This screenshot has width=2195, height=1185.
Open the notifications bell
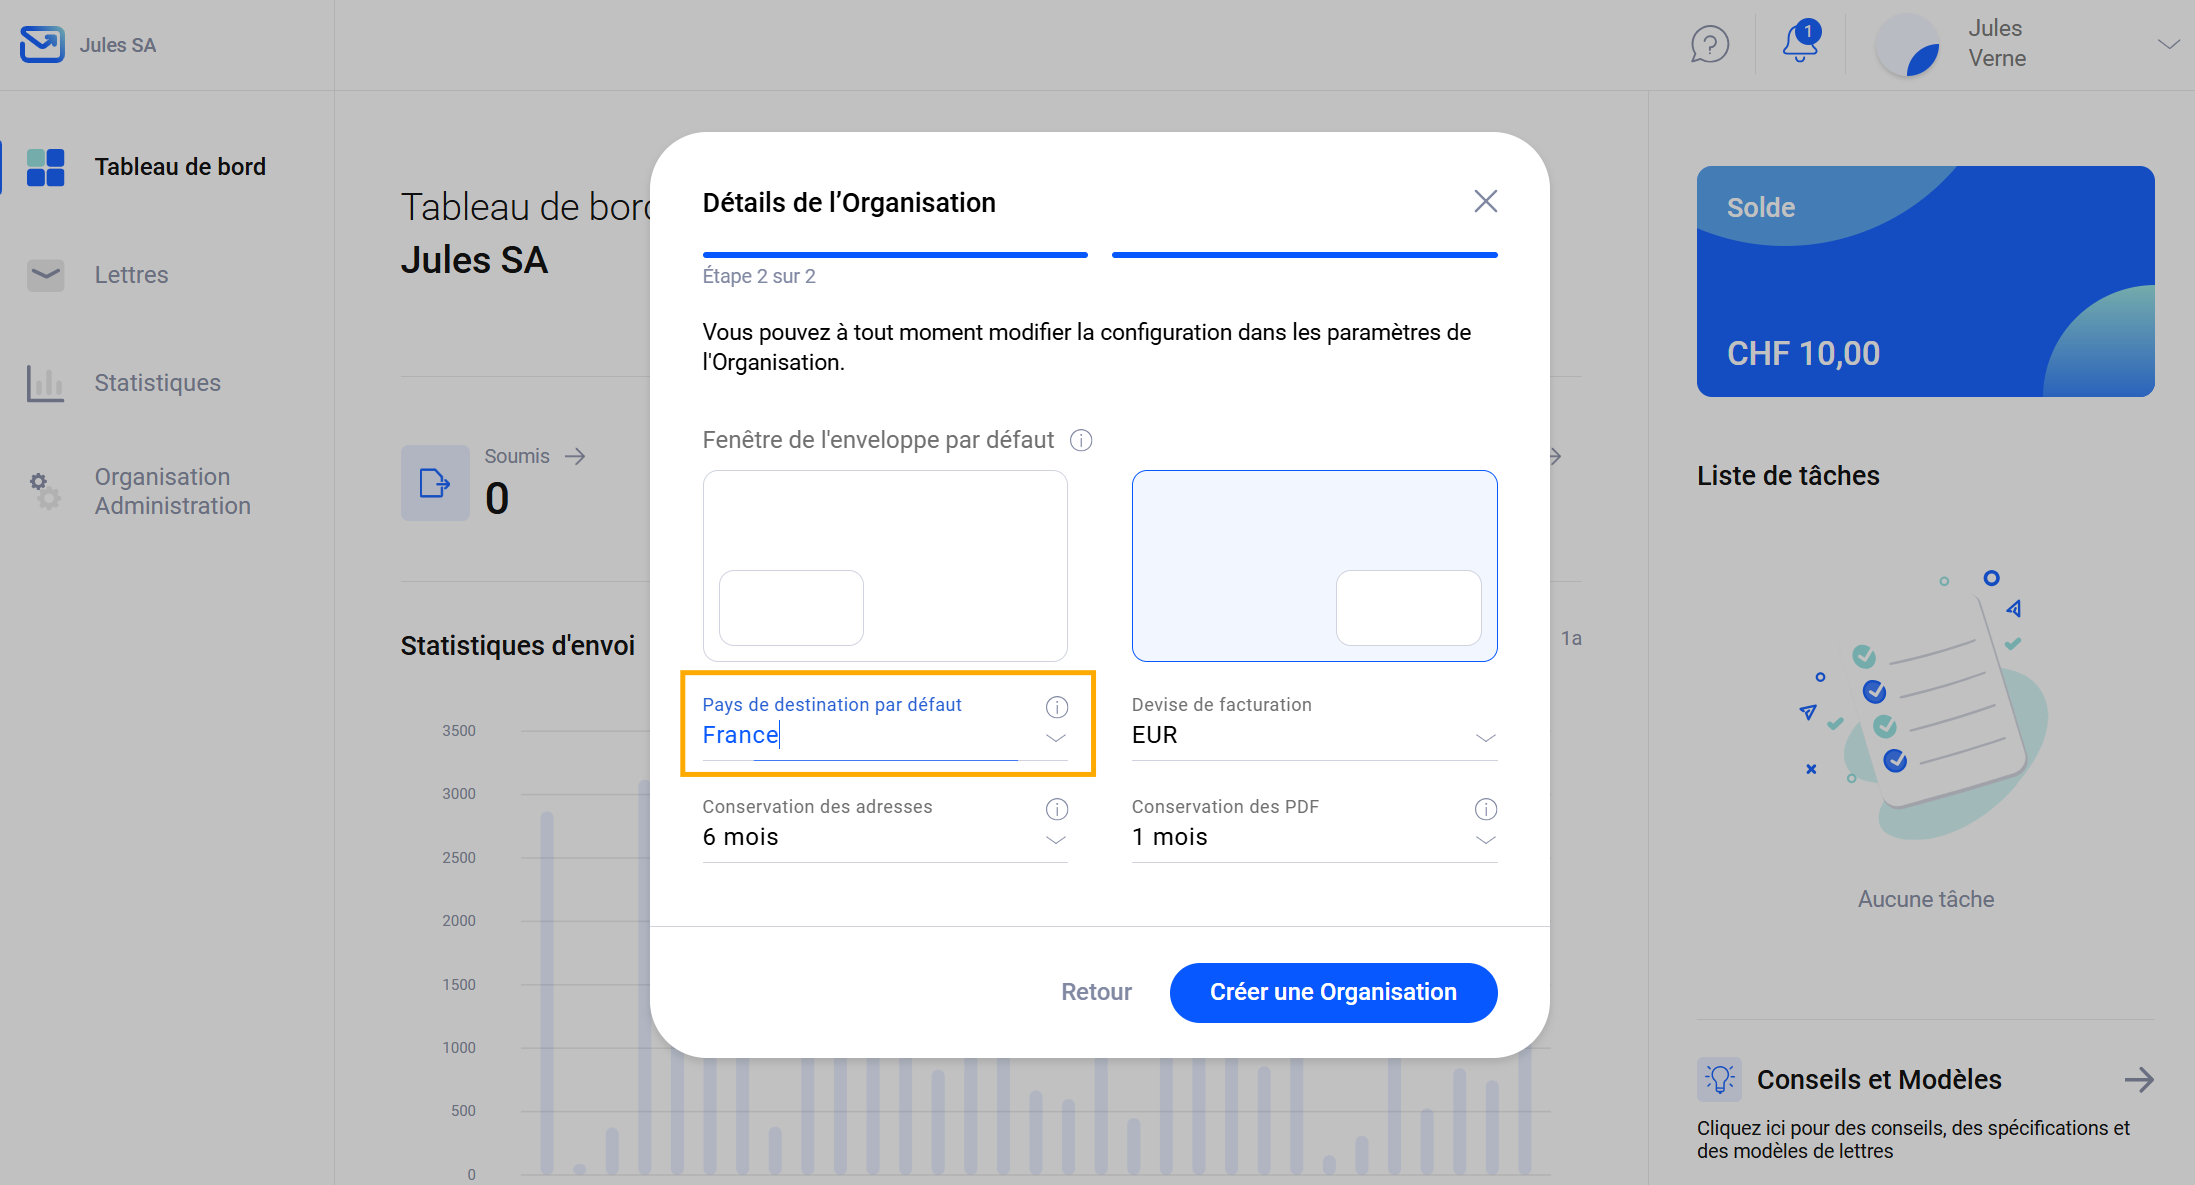pos(1800,43)
